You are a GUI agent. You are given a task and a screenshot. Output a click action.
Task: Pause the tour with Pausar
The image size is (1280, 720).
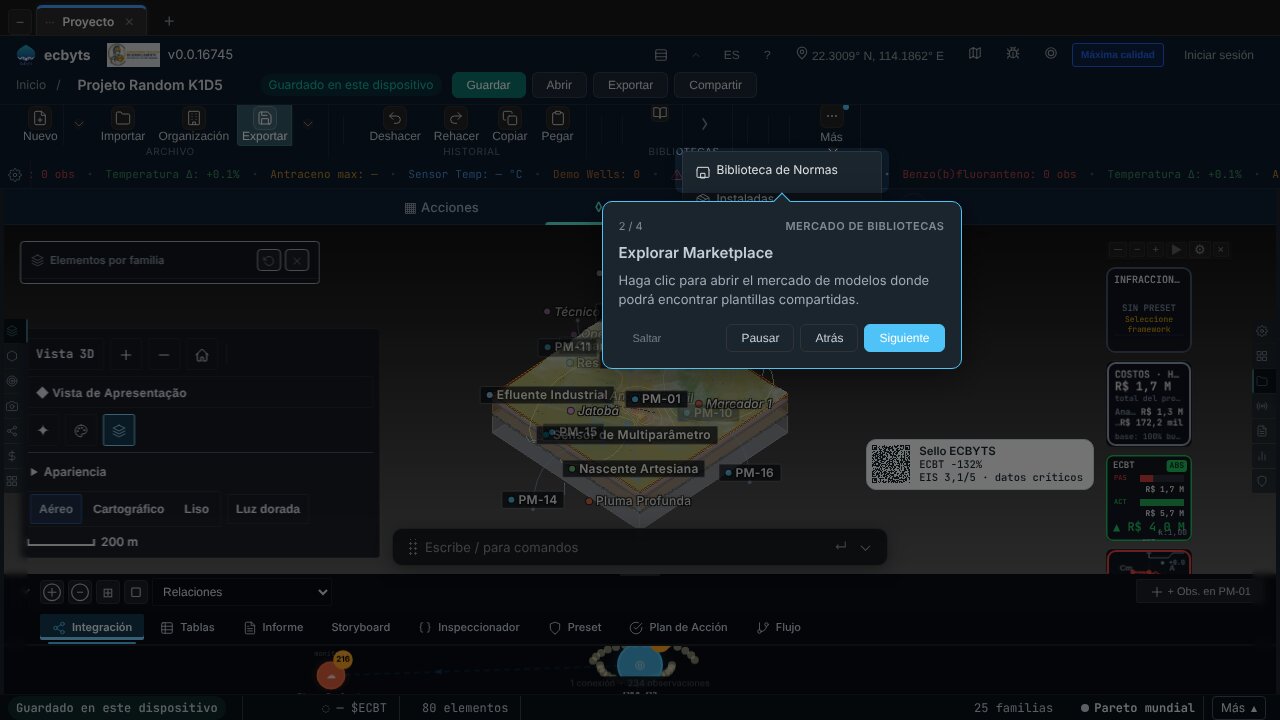[760, 338]
